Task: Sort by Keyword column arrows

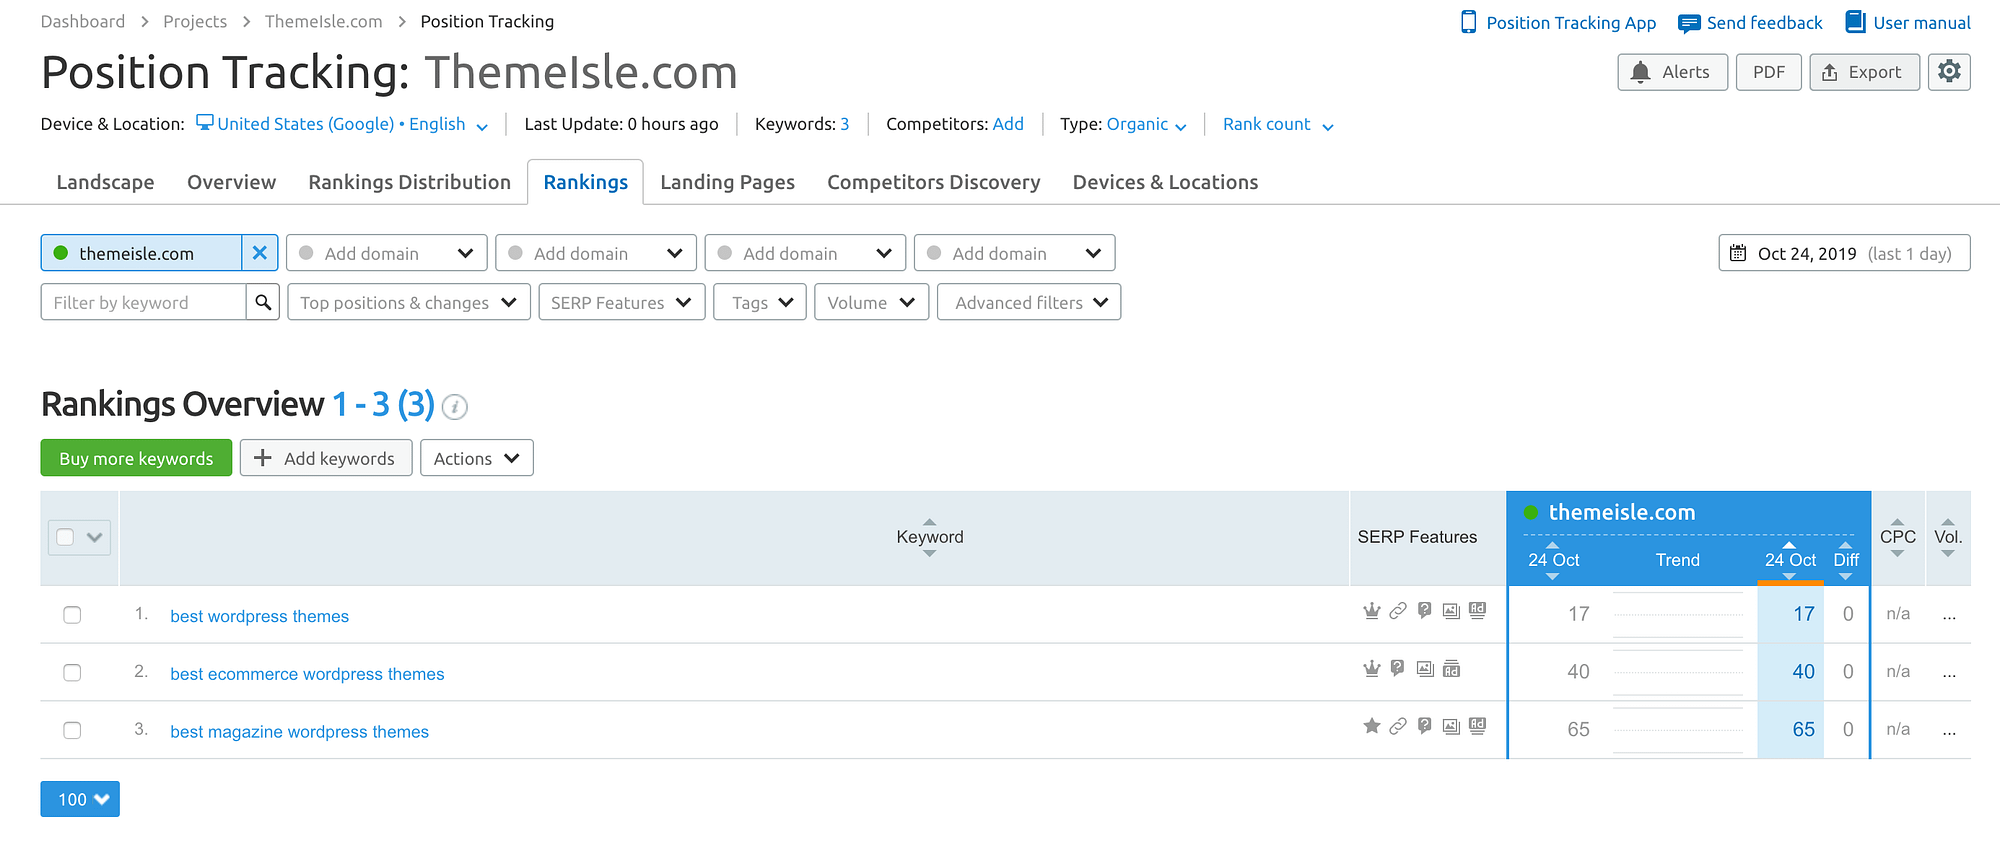Action: [x=929, y=537]
